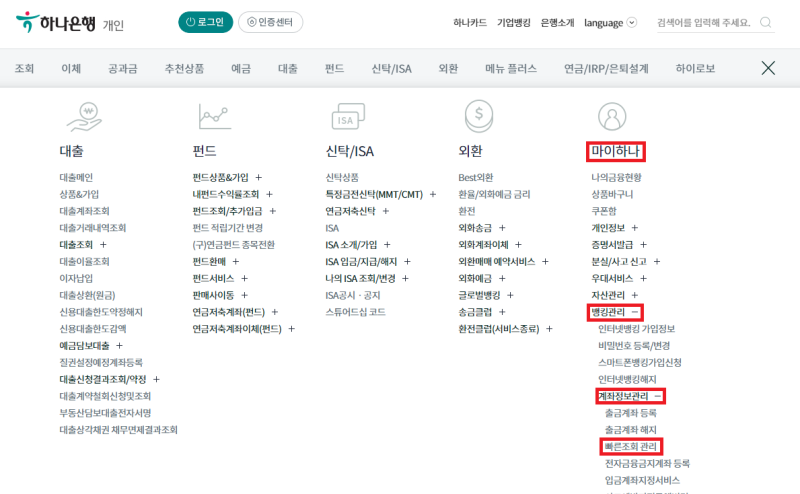Open the language dropdown
The image size is (800, 494).
pos(610,22)
